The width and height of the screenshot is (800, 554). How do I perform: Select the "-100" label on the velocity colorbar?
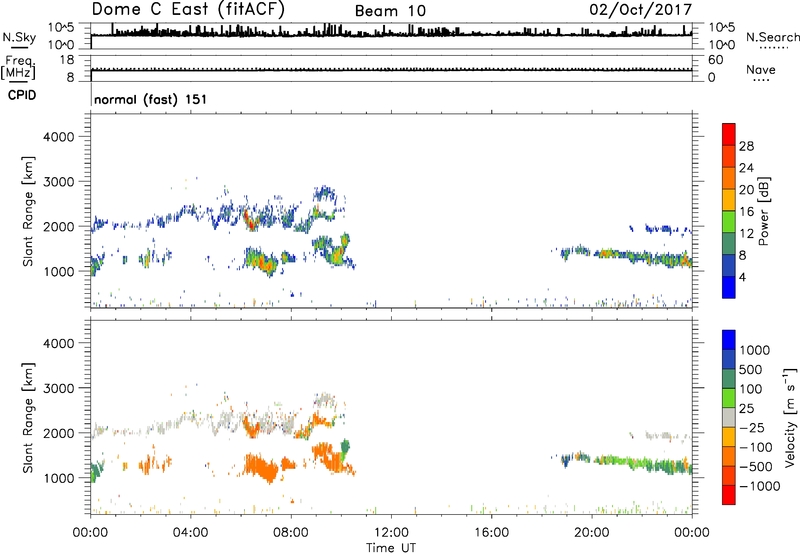(x=755, y=447)
